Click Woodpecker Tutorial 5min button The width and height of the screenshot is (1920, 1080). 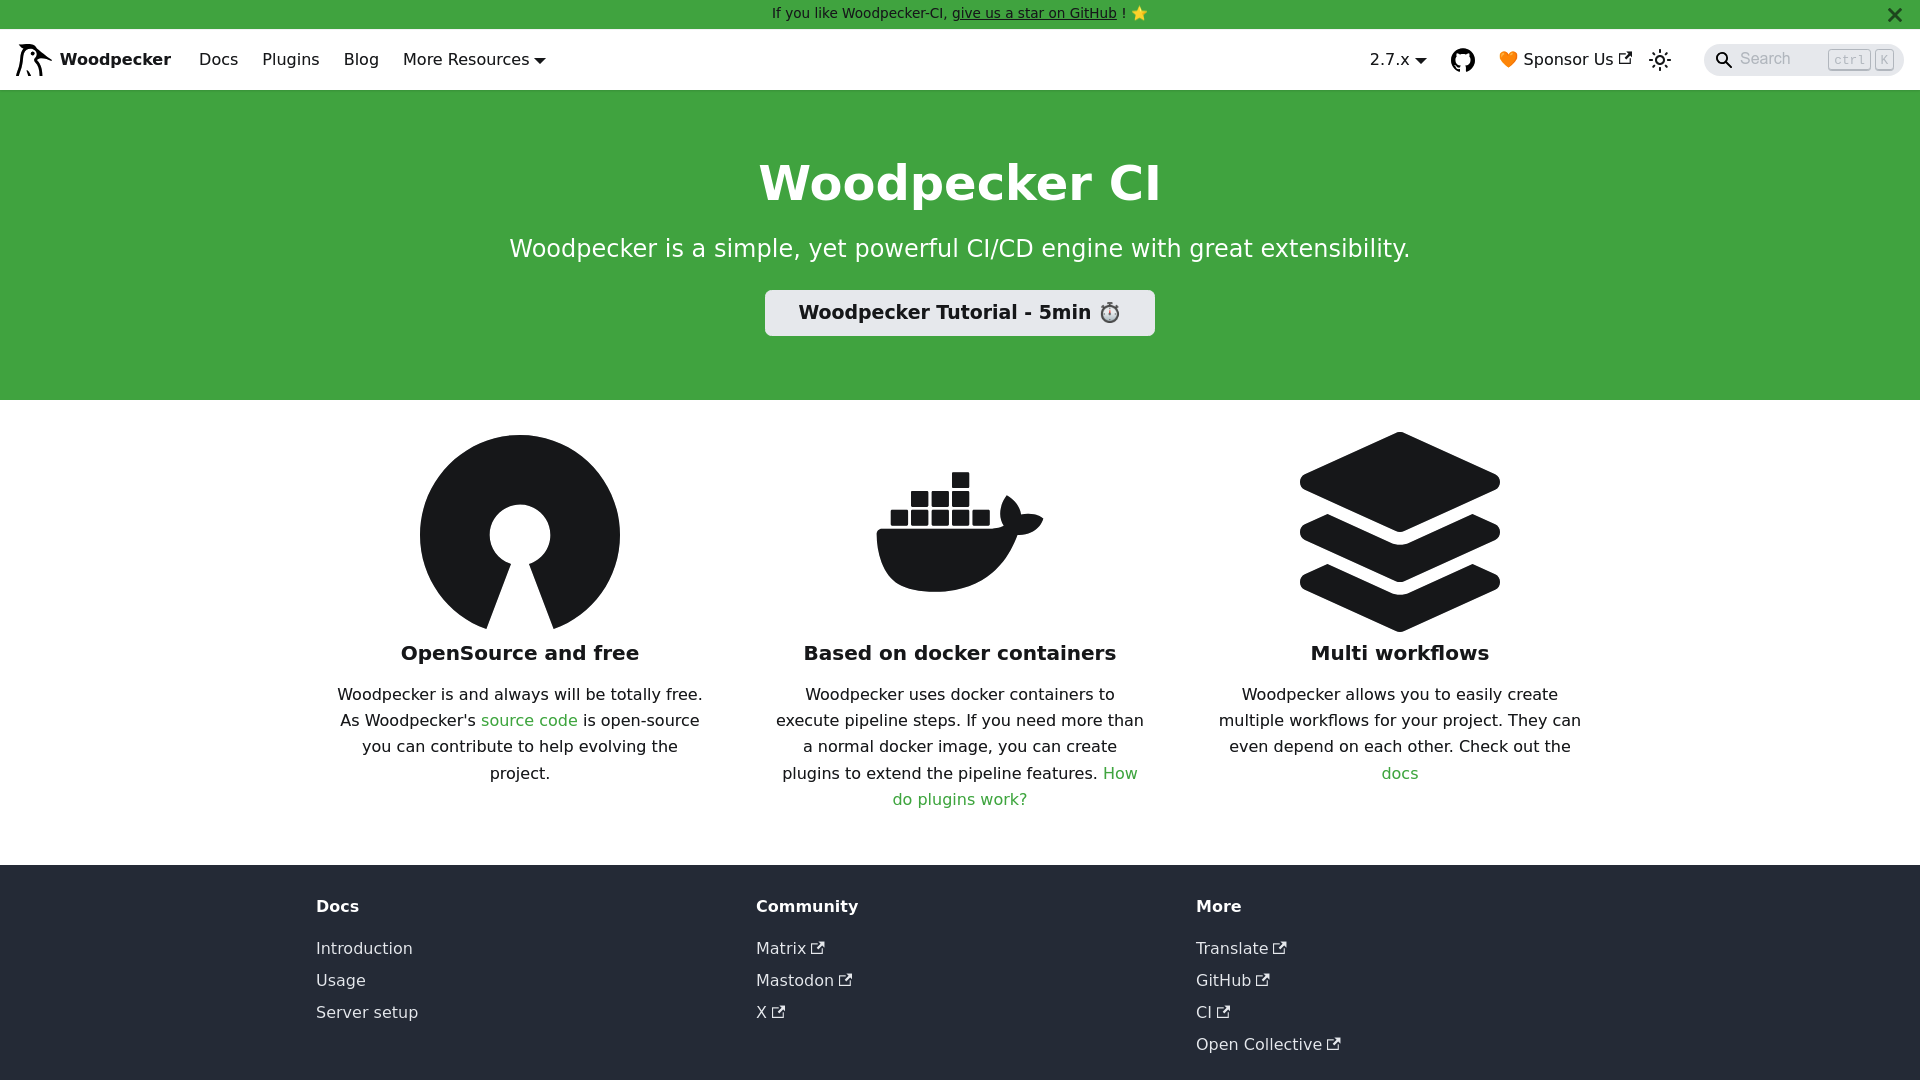[x=959, y=313]
